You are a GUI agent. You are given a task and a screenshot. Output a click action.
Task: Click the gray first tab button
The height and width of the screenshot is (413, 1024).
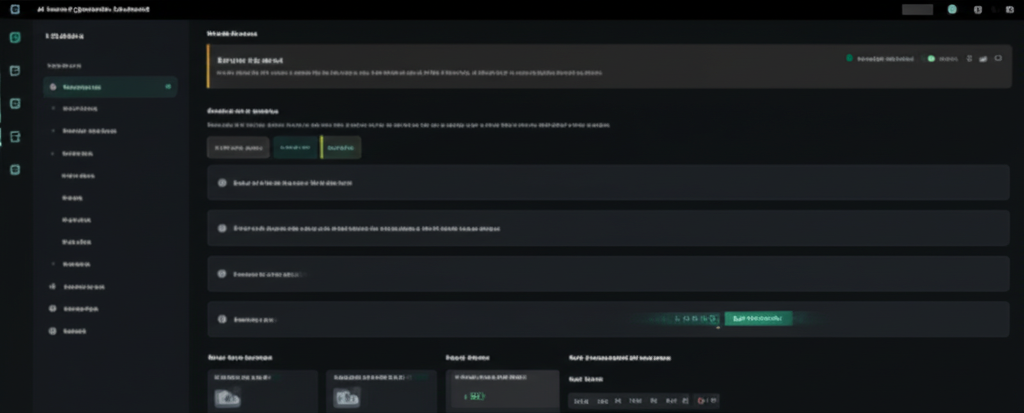coord(238,148)
